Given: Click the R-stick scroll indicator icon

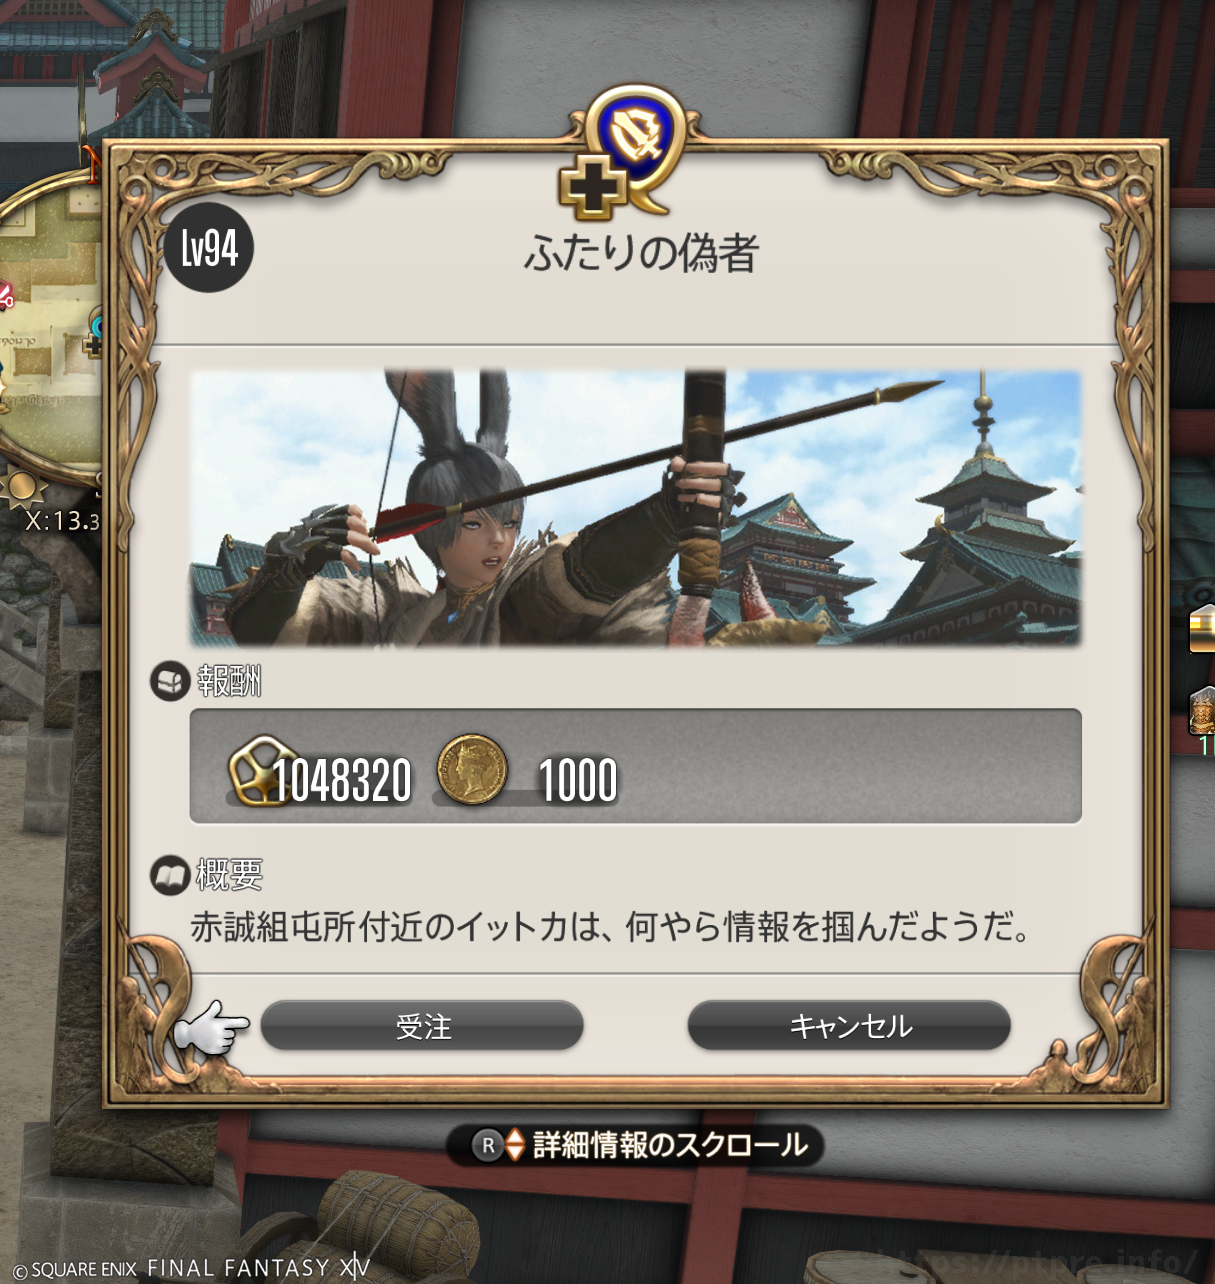Looking at the screenshot, I should tap(488, 1146).
